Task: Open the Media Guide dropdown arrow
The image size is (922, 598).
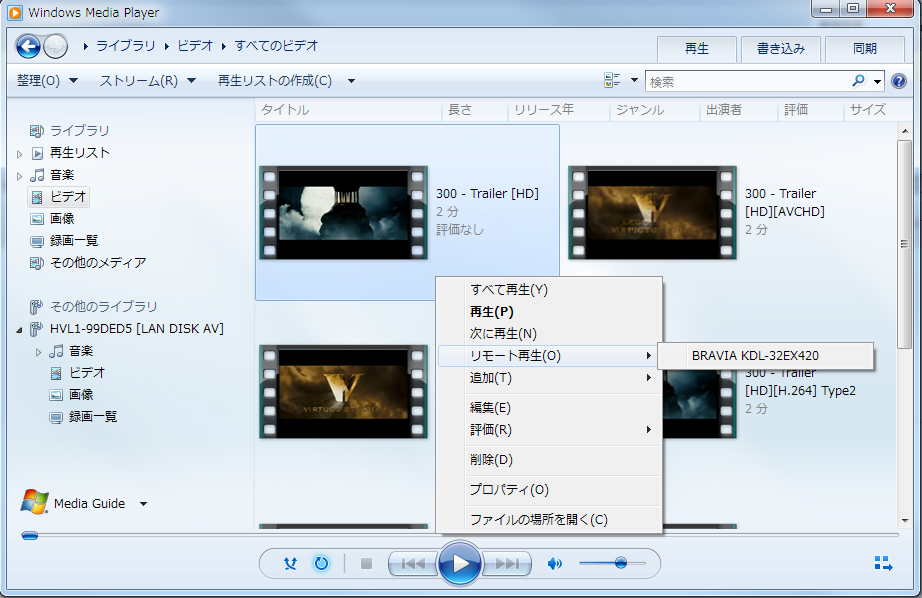Action: coord(143,504)
